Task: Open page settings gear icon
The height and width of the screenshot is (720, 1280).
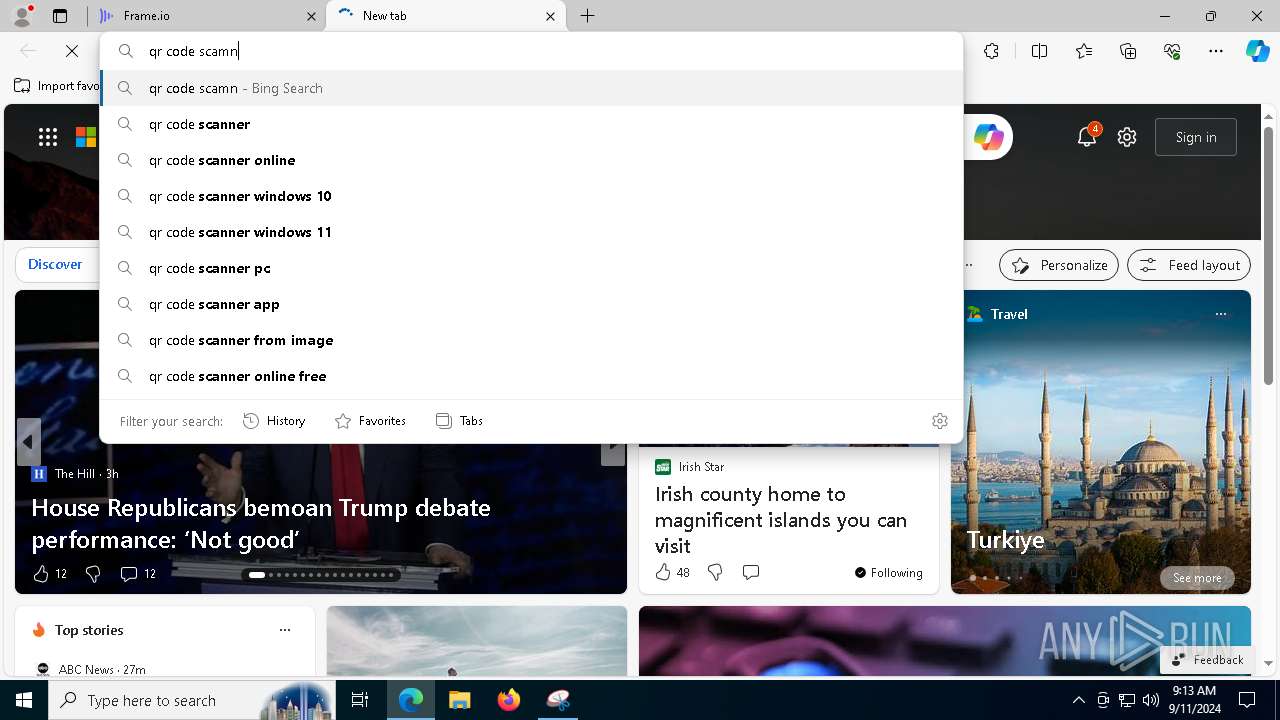Action: 1127,137
